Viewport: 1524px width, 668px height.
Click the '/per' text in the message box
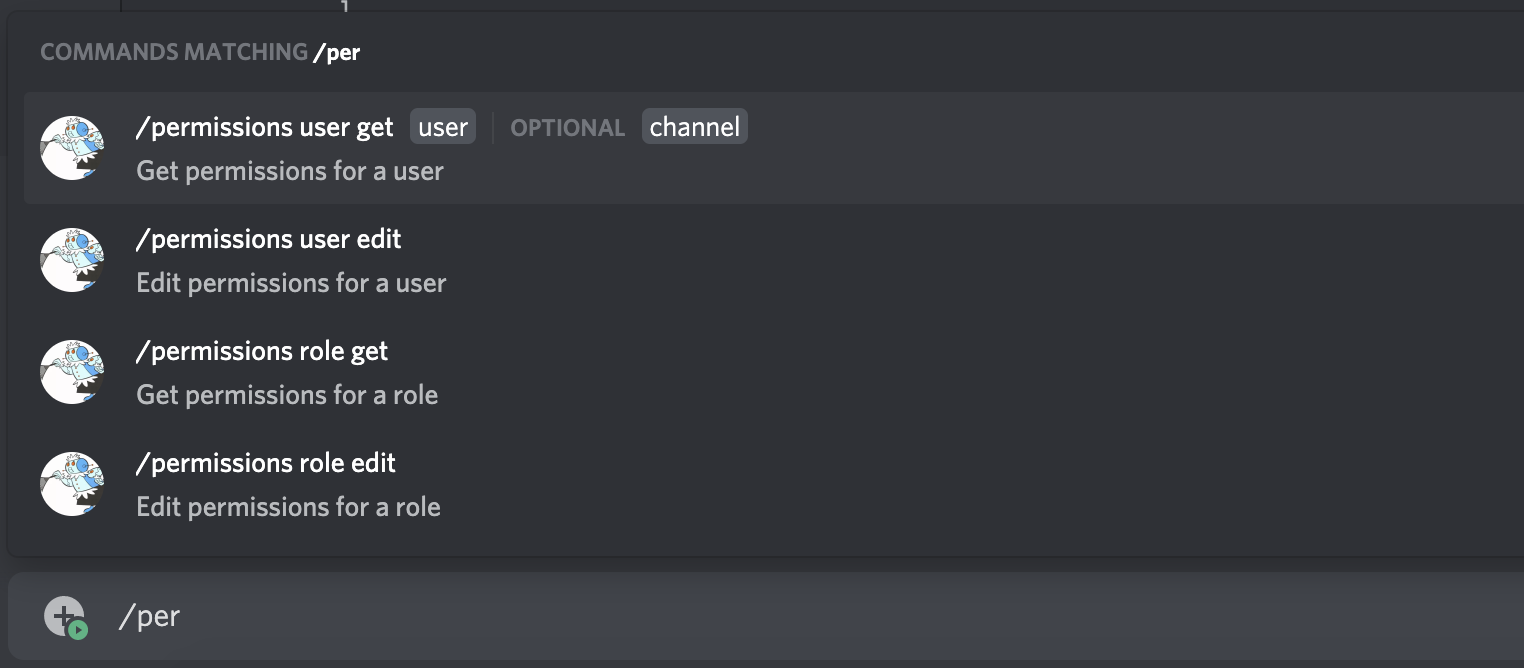click(x=149, y=616)
